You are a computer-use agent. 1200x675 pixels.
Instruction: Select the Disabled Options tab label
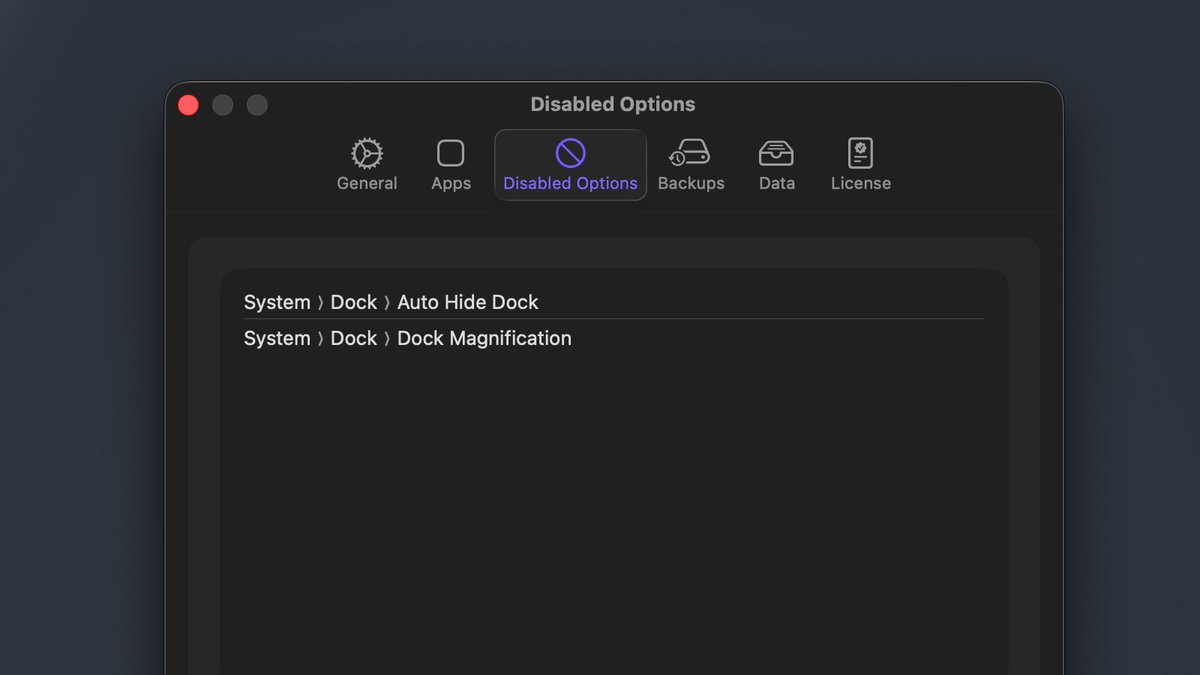[x=570, y=184]
